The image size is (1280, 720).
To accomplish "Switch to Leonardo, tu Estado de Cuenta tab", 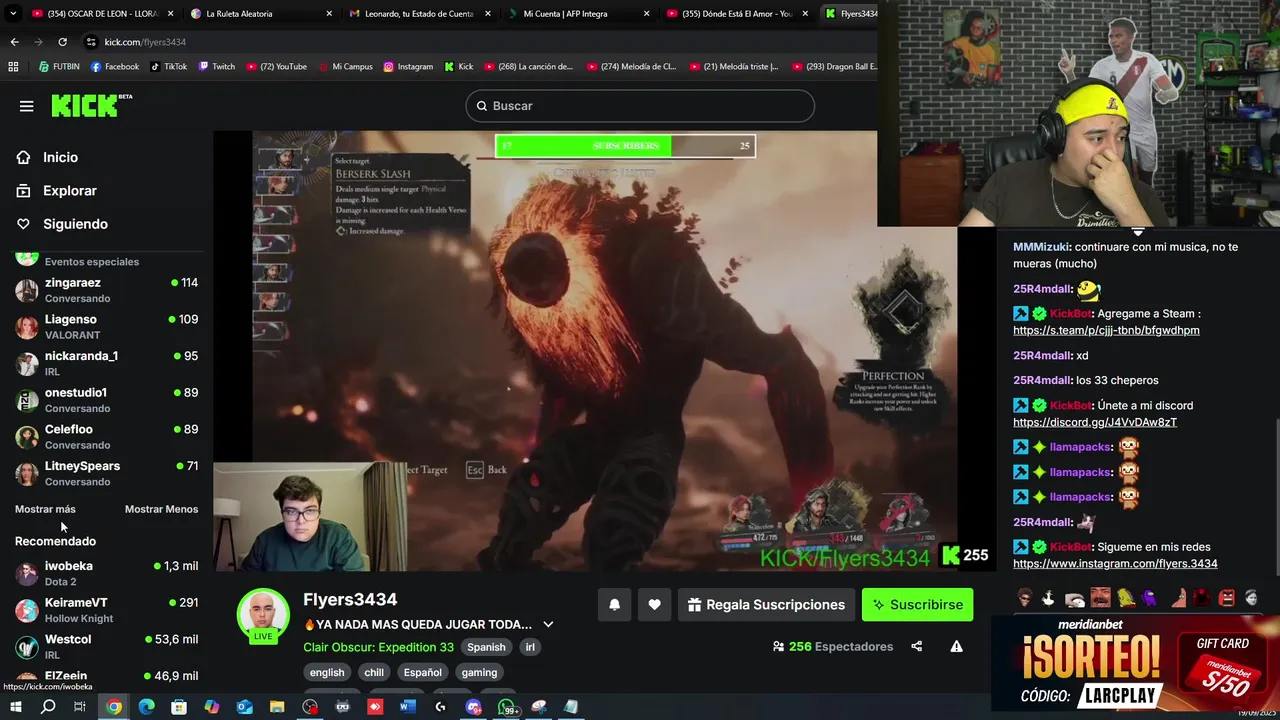I will [x=420, y=14].
